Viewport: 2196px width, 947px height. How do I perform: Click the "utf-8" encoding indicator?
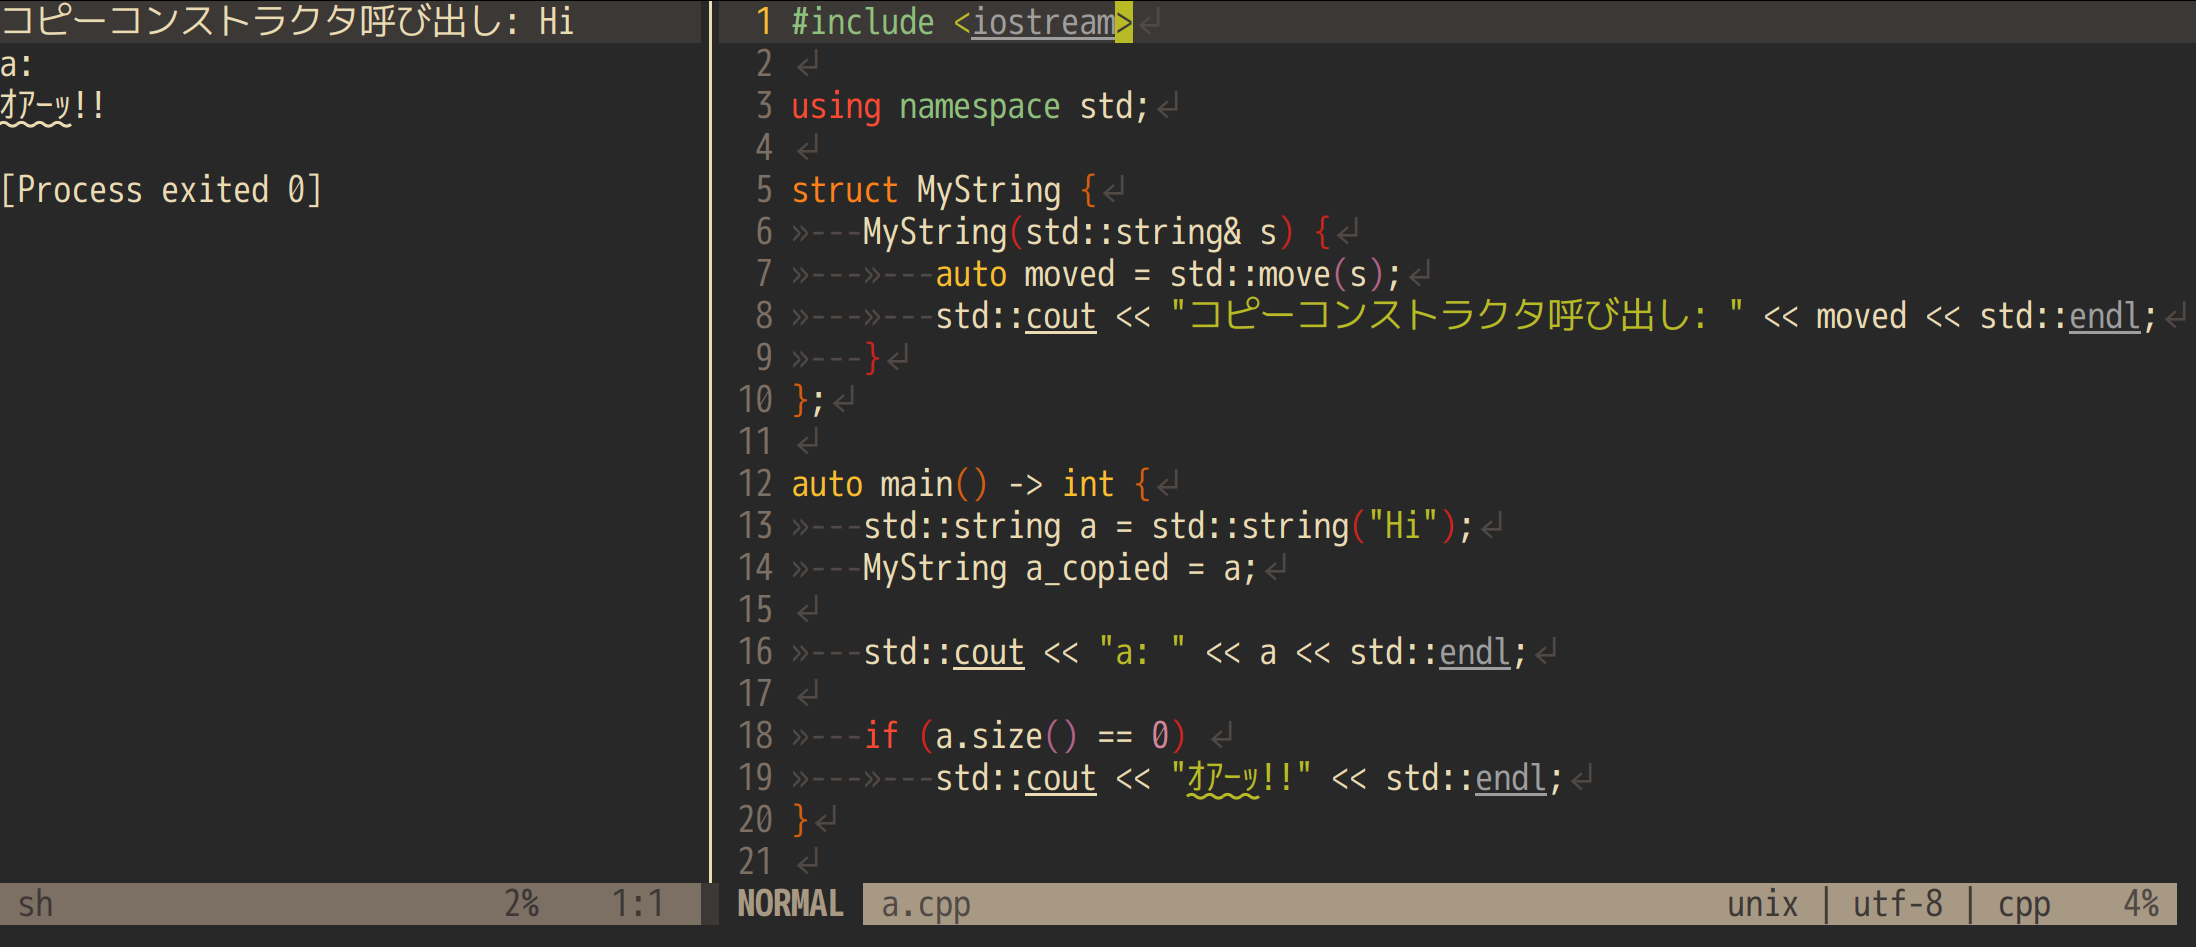click(x=1897, y=904)
